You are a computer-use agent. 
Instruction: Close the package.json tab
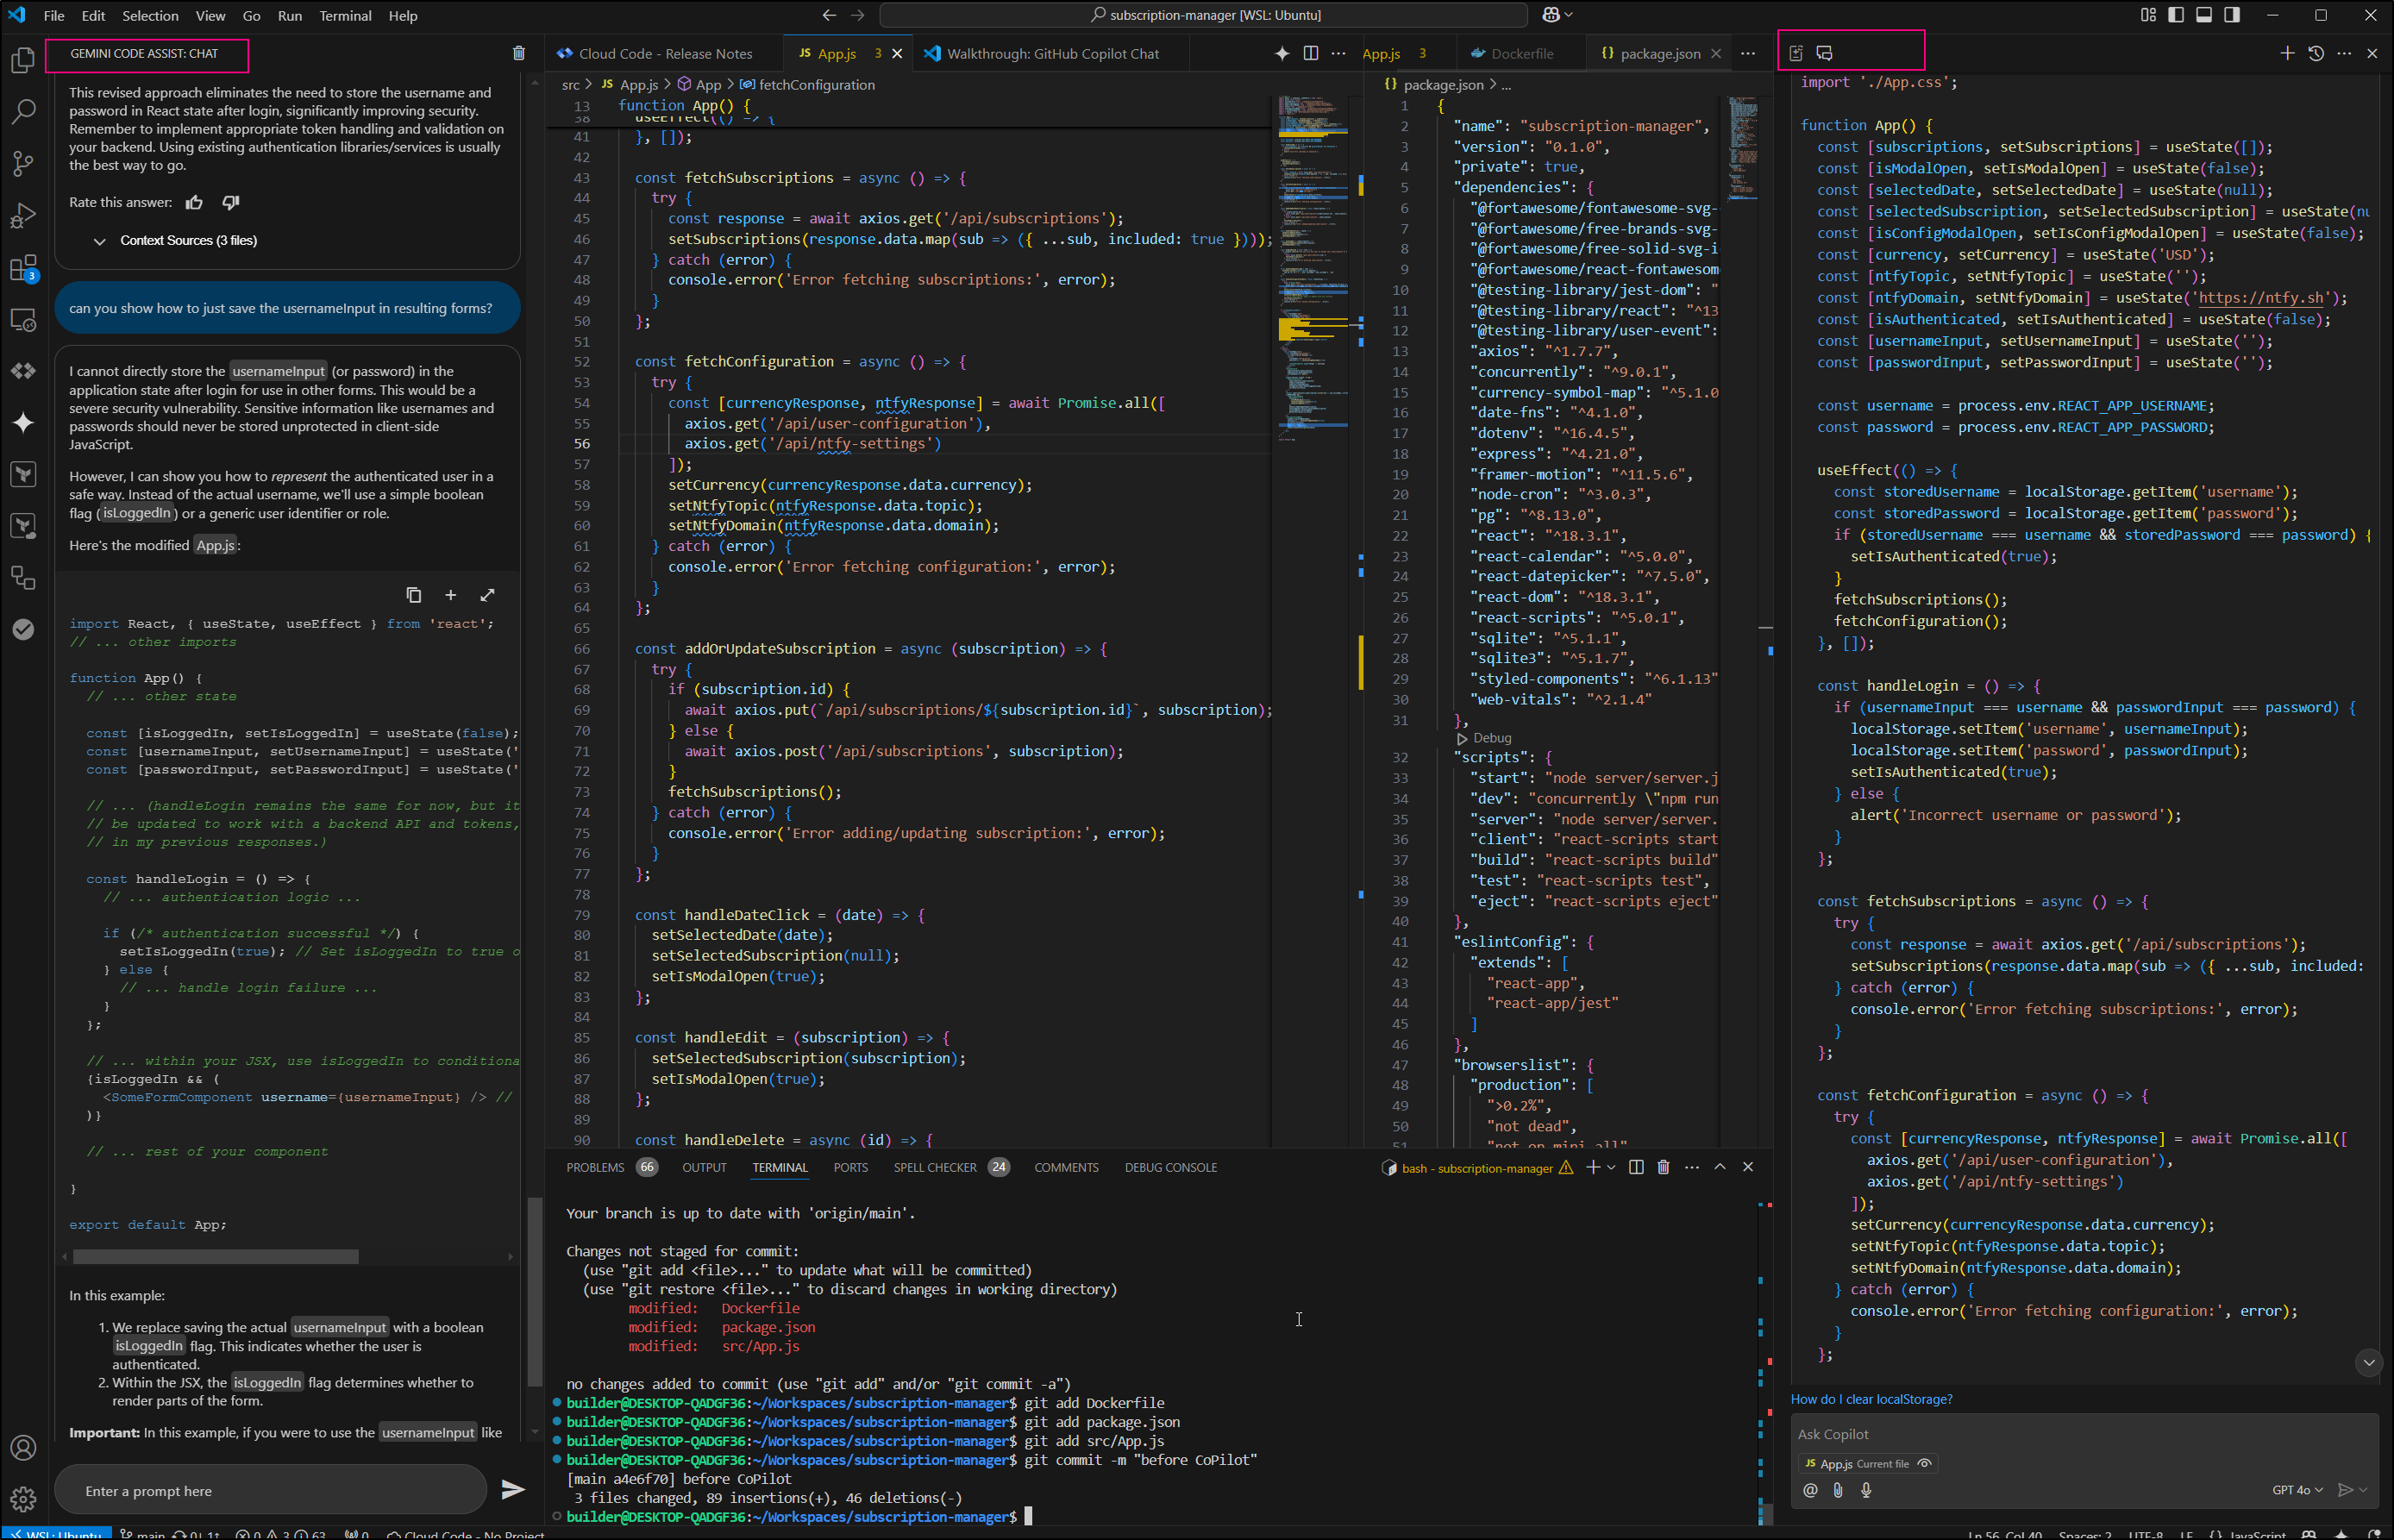[x=1716, y=53]
